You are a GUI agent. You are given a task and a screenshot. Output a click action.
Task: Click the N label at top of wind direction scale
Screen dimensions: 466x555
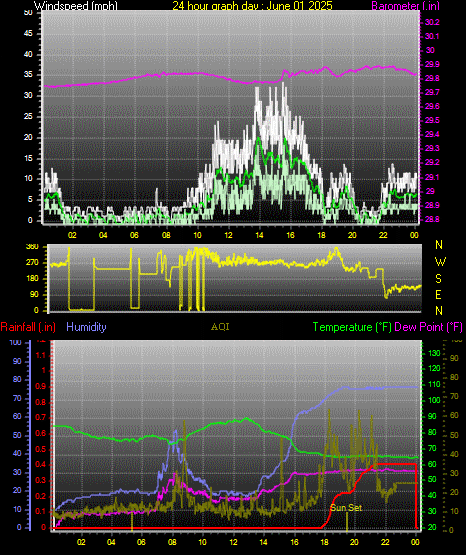click(439, 245)
